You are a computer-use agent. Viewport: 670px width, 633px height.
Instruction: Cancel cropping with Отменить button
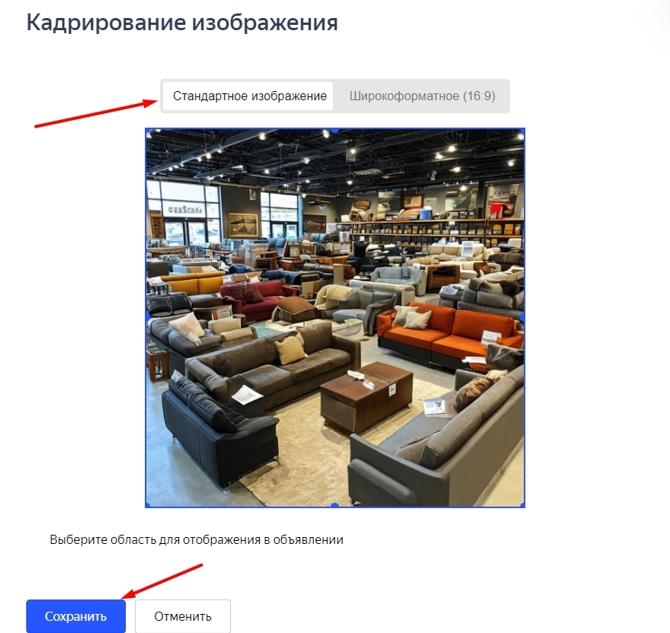[x=183, y=616]
